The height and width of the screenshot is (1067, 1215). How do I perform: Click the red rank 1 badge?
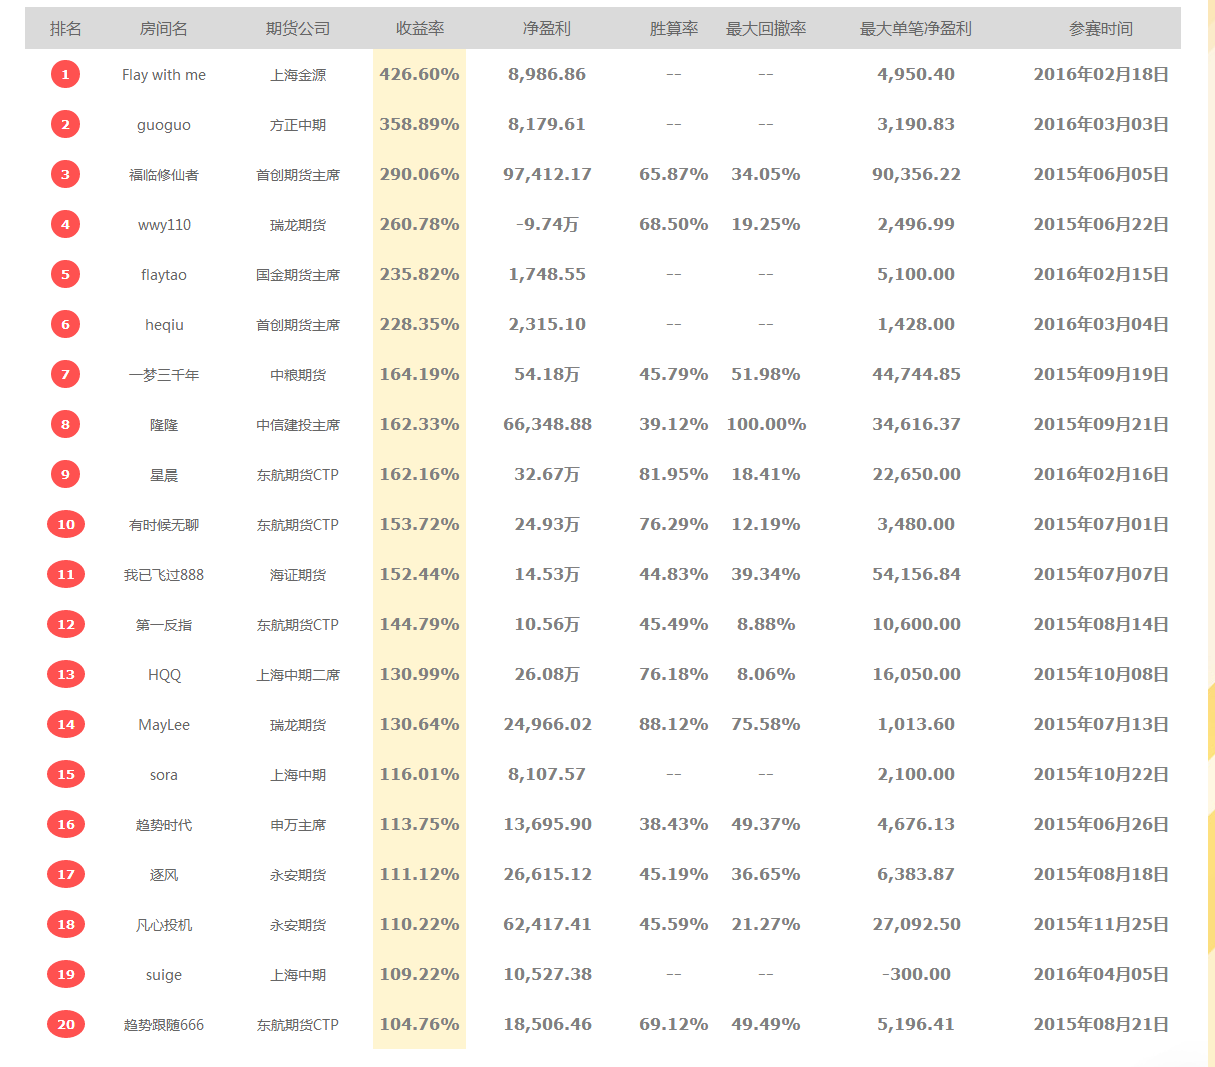click(66, 74)
